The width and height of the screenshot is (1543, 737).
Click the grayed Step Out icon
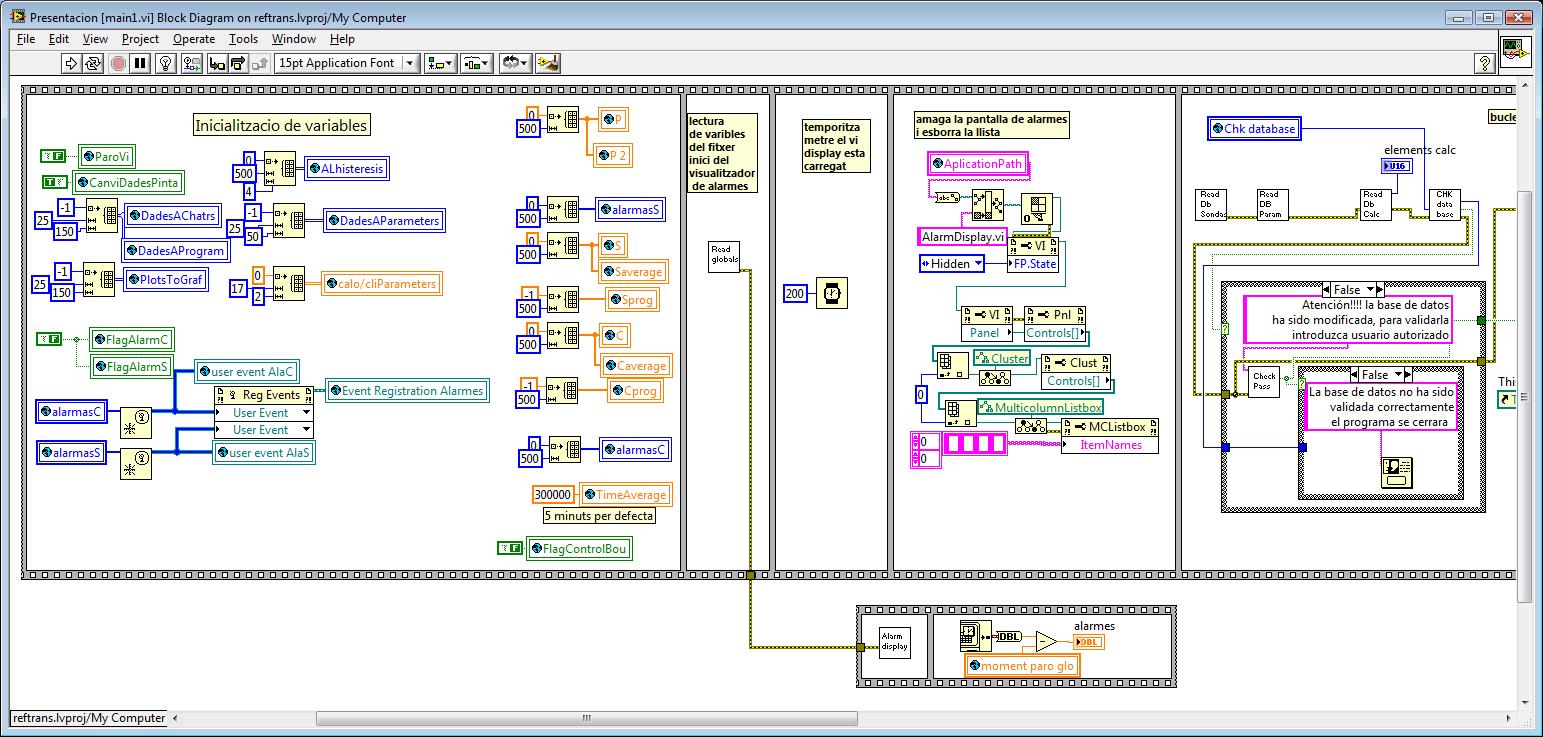click(259, 63)
